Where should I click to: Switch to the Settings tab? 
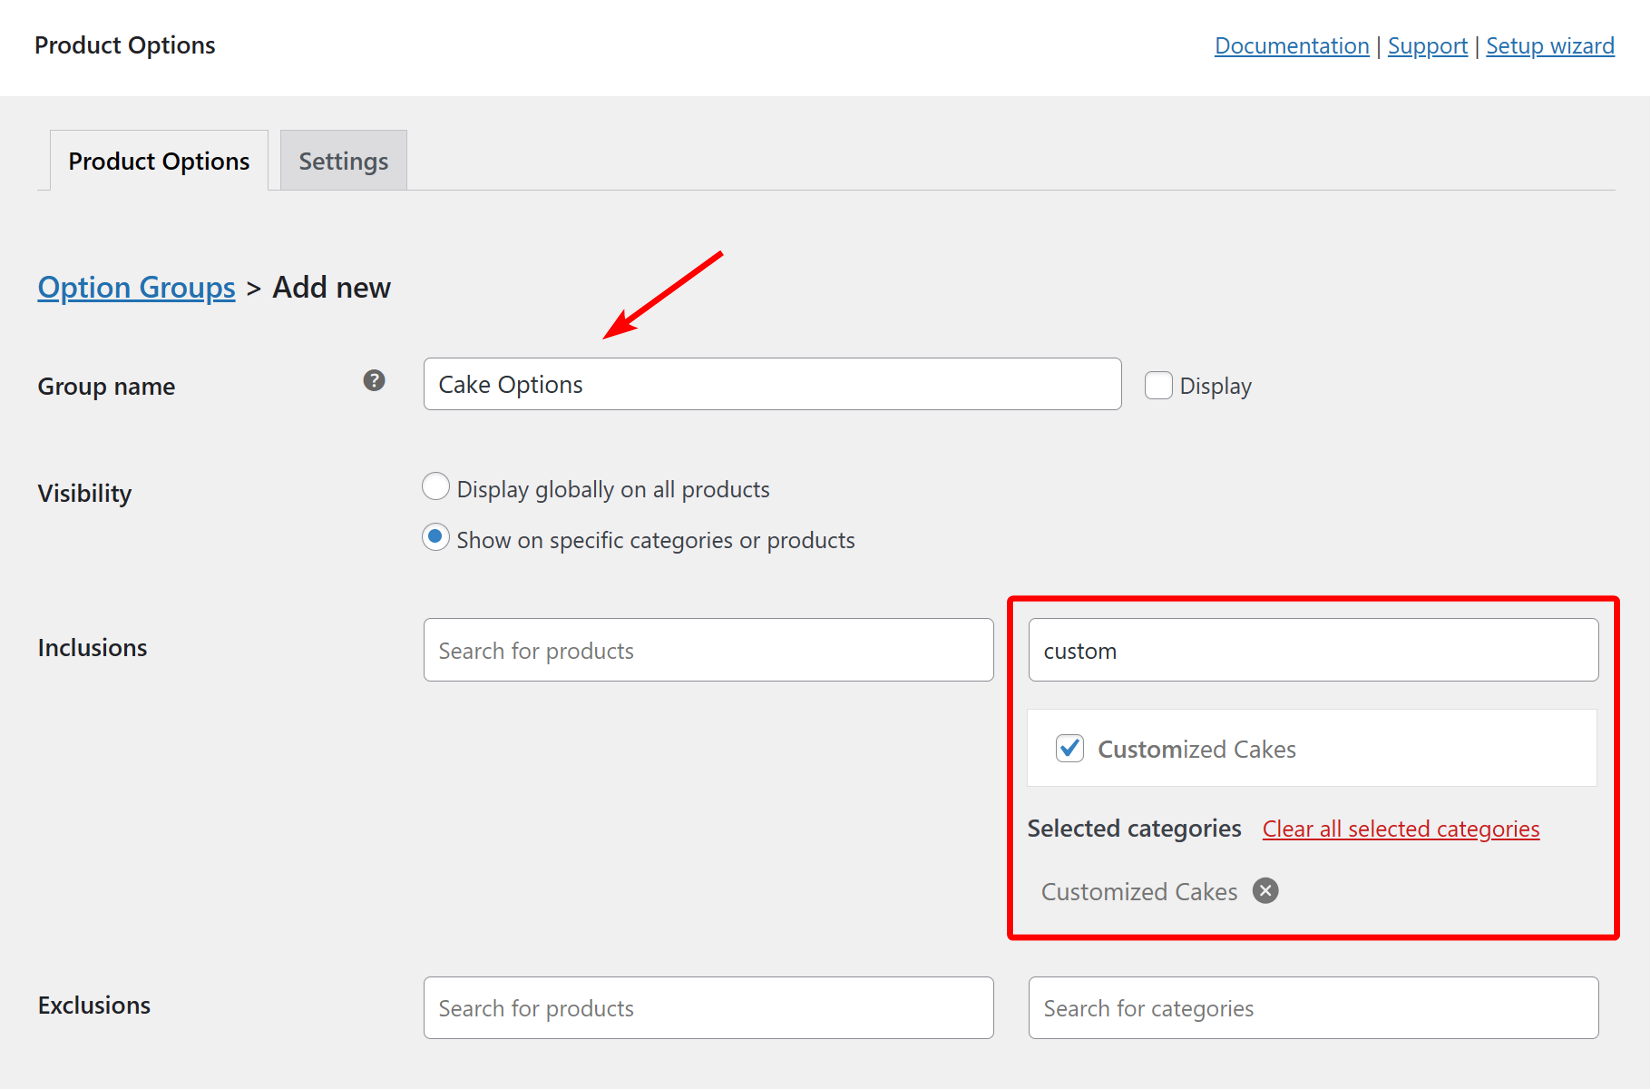(343, 160)
